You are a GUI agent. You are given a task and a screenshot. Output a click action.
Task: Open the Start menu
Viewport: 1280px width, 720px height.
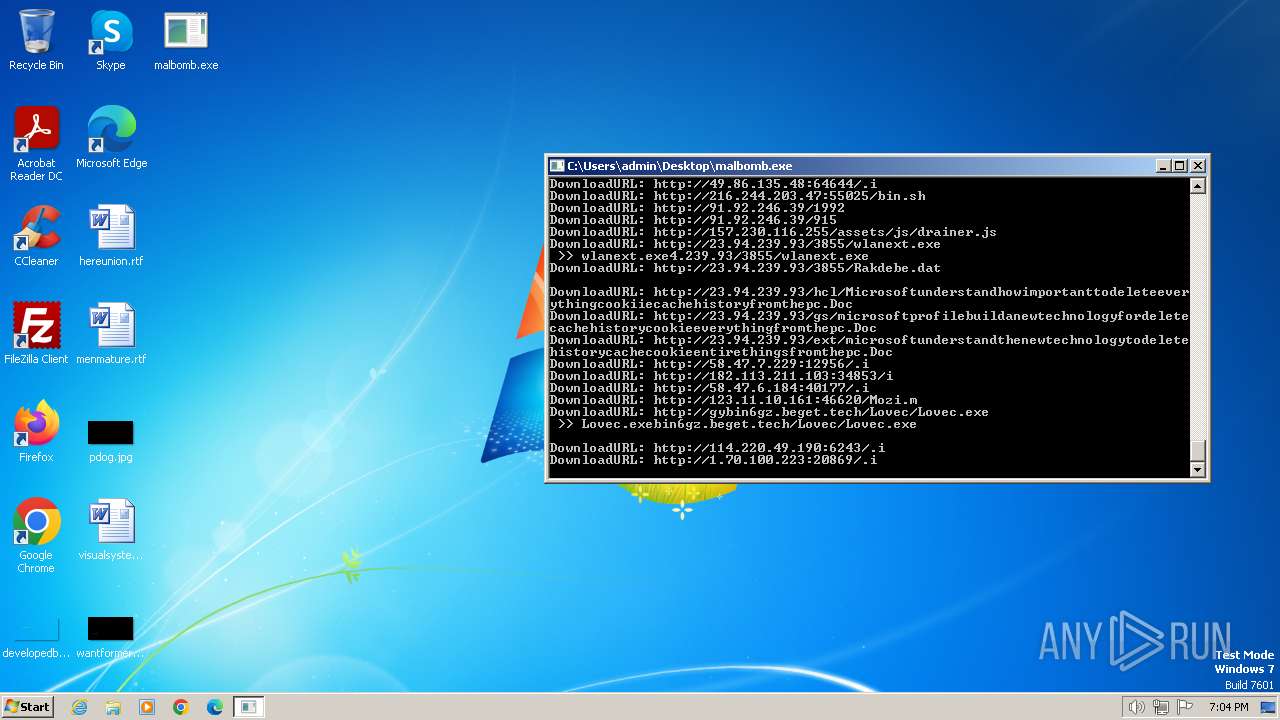(x=27, y=706)
